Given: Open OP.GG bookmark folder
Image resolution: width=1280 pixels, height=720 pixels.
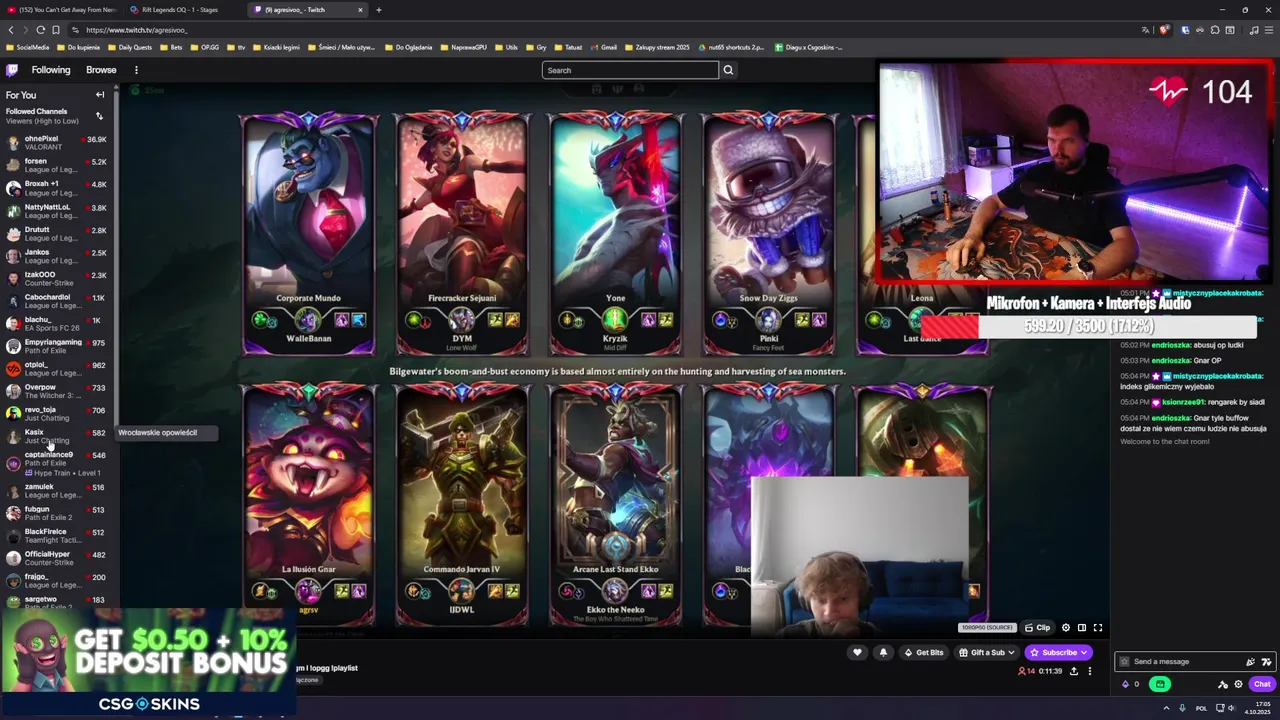Looking at the screenshot, I should (203, 47).
